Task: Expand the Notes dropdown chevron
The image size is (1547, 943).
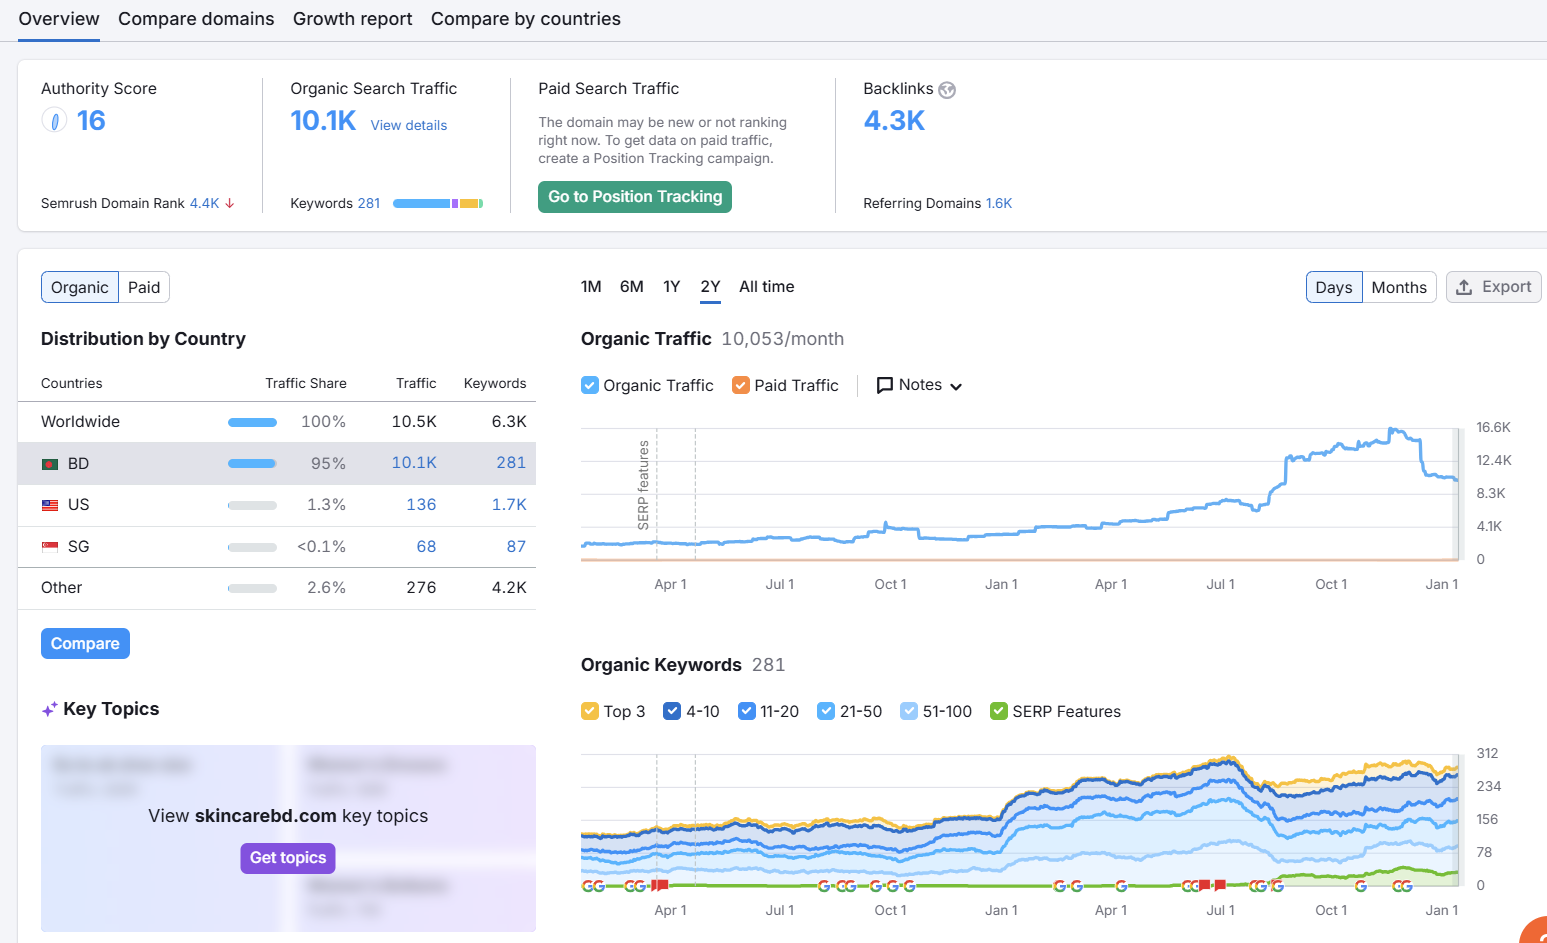Action: pos(956,387)
